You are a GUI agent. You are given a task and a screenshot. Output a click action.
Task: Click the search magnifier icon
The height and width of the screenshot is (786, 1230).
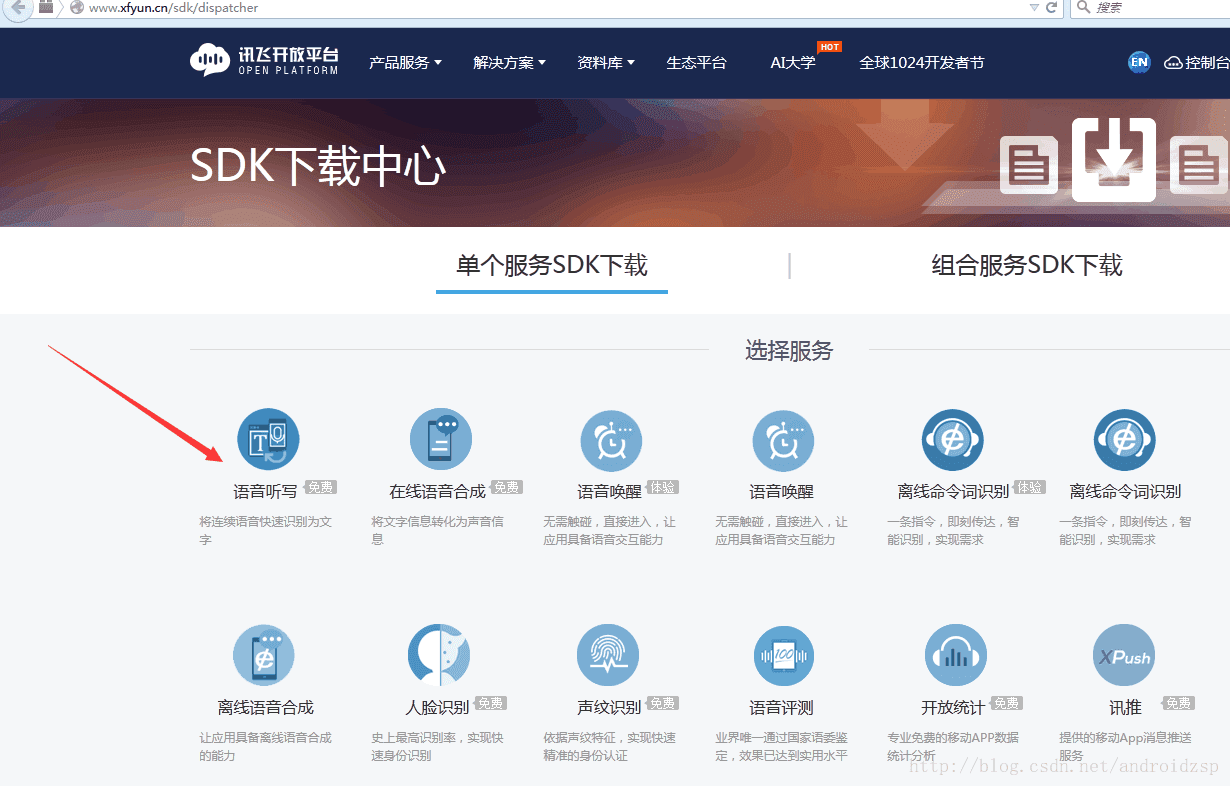point(1084,7)
